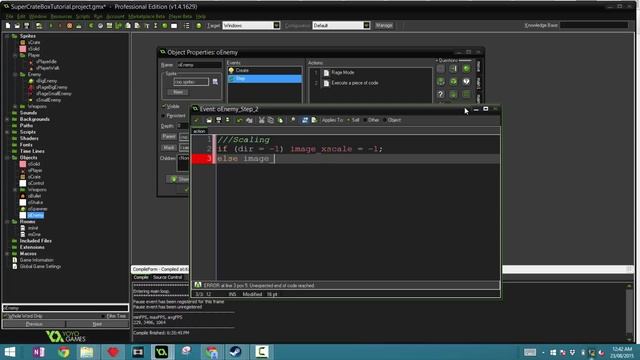This screenshot has height=360, width=640.
Task: Open the Configuration dropdown showing Default
Action: tap(366, 25)
